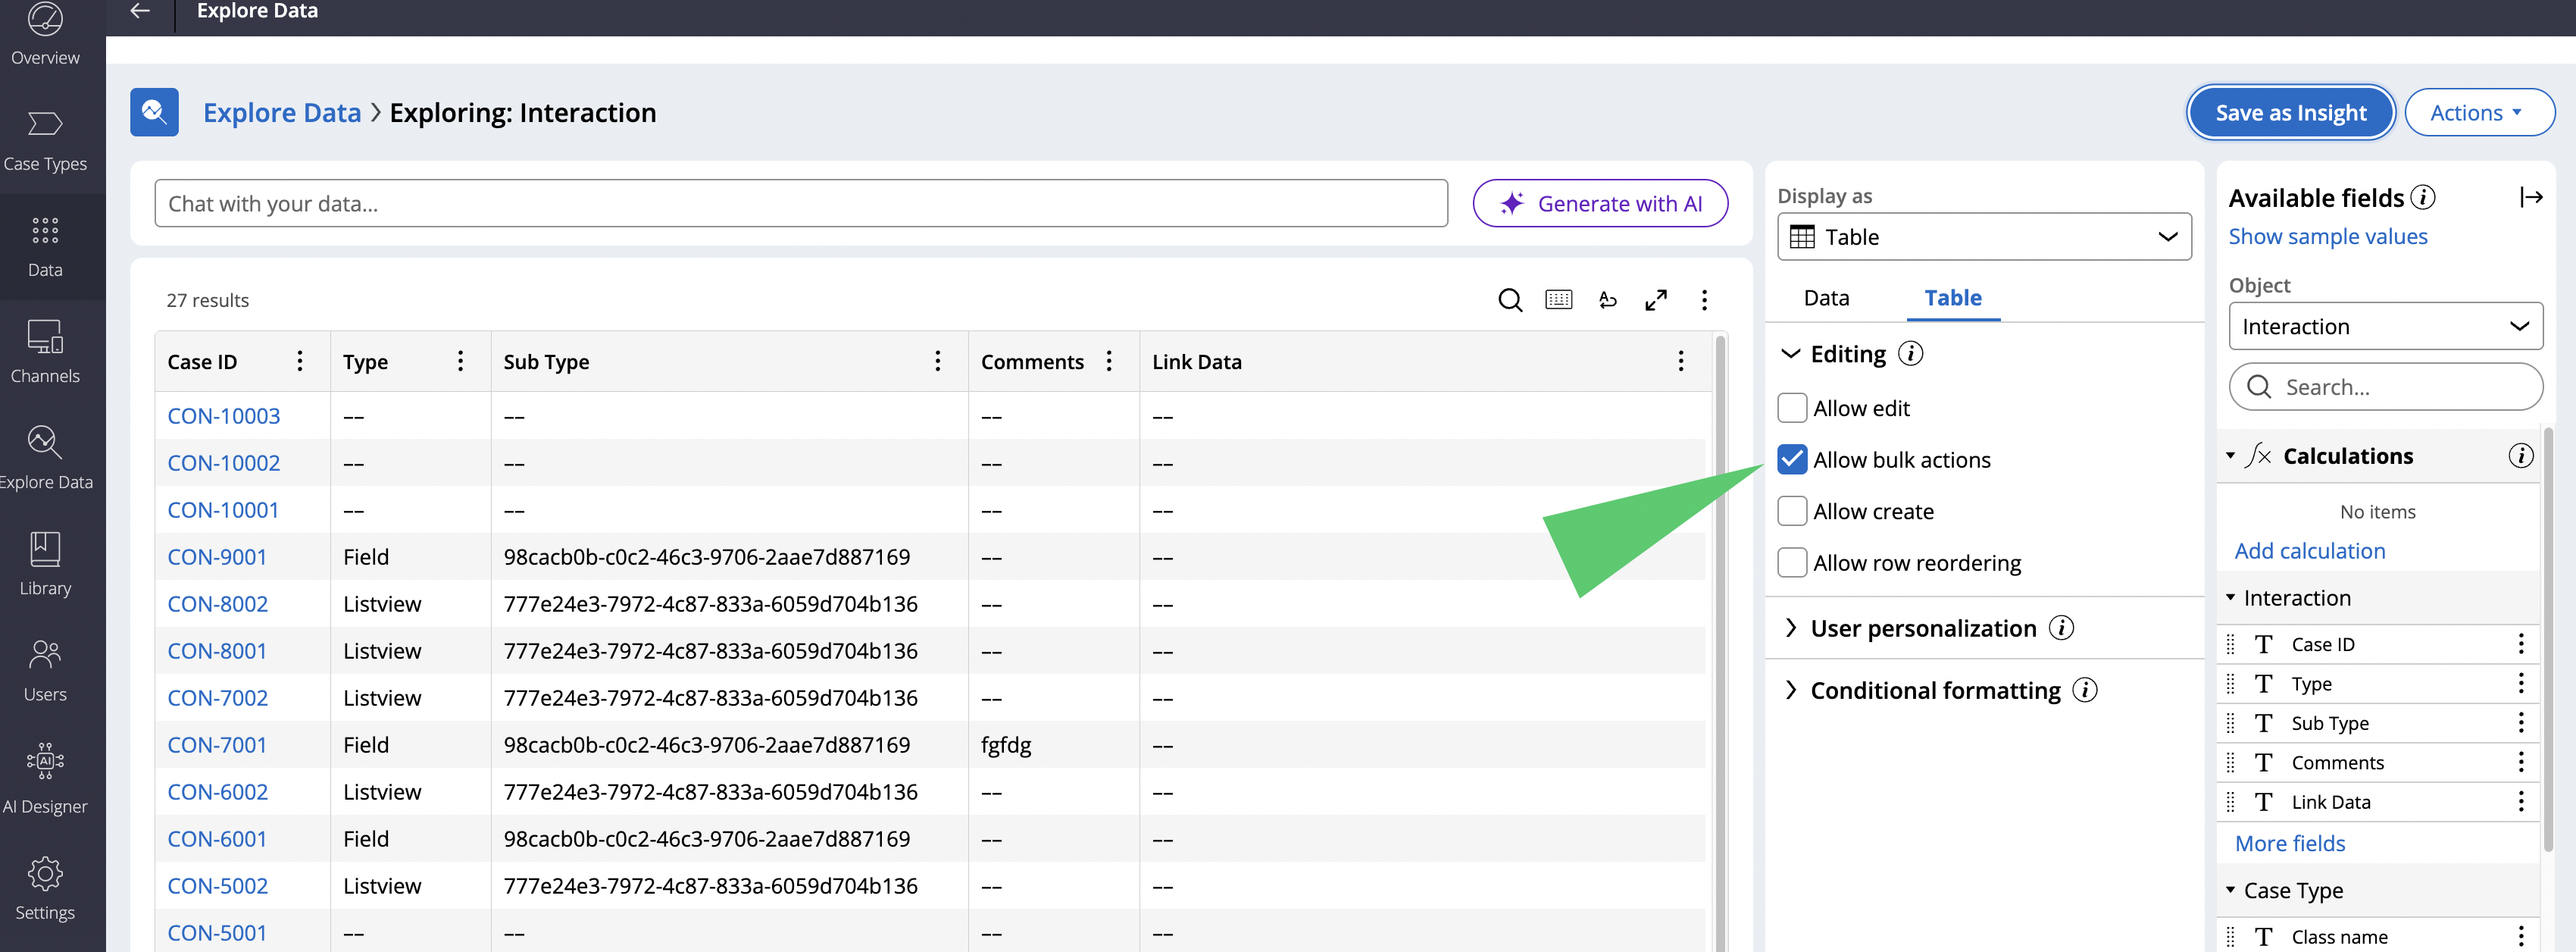Open table fullscreen with expand arrows icon

[x=1656, y=300]
